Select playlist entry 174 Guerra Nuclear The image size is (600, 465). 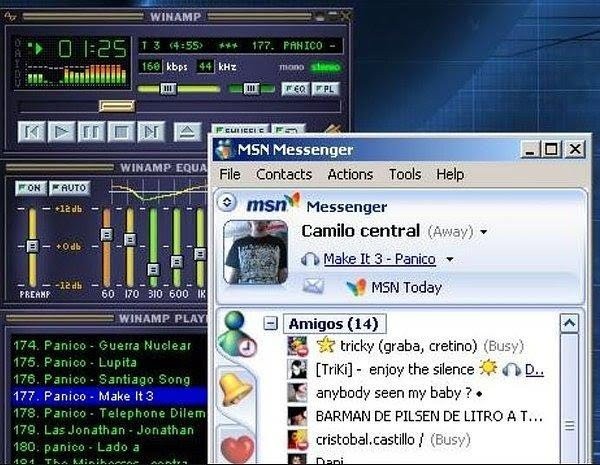click(x=109, y=346)
